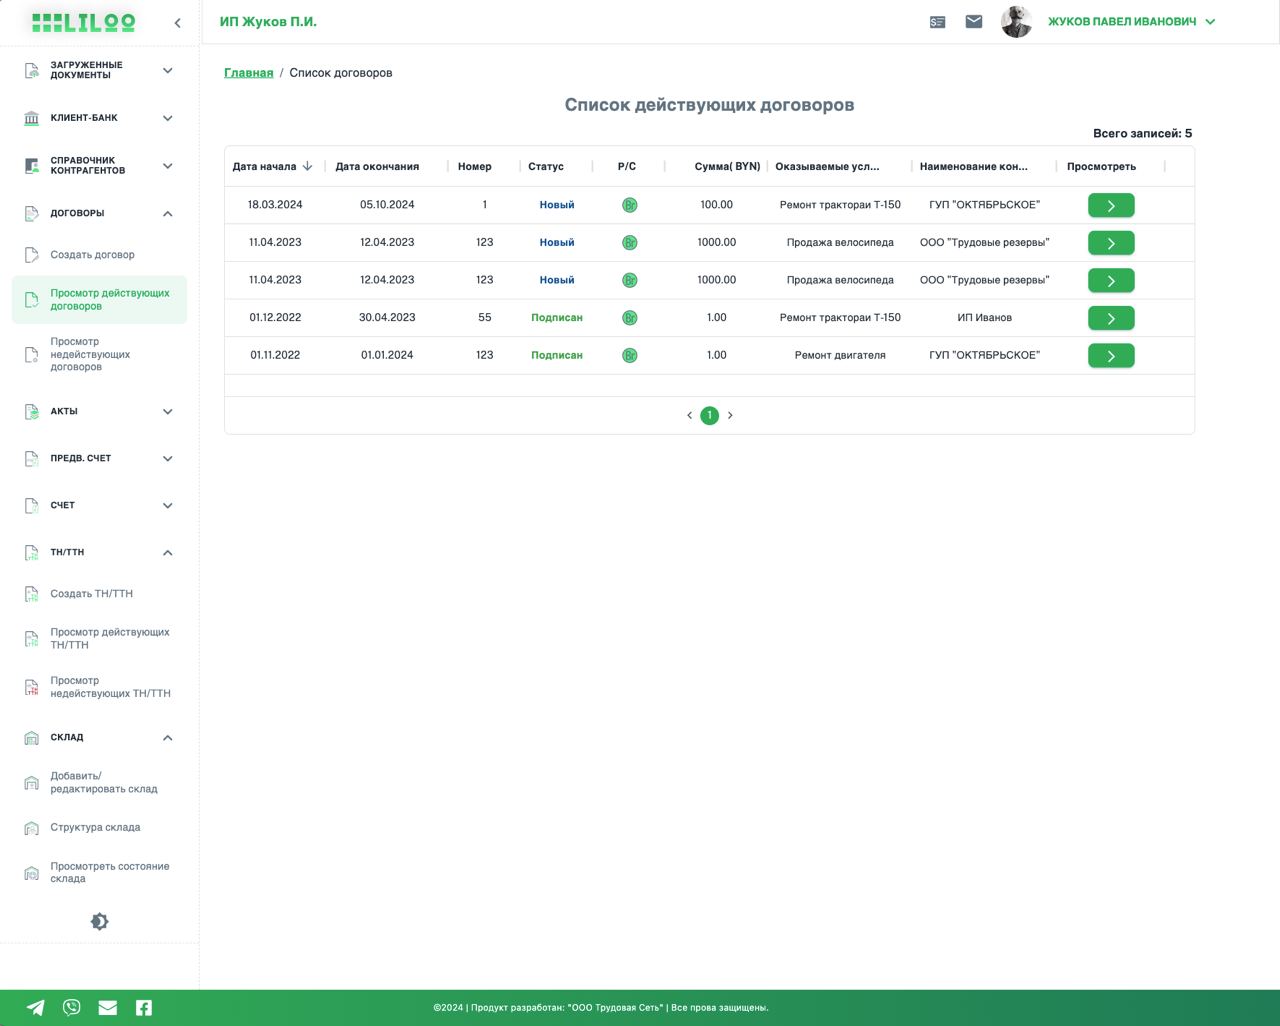Viewport: 1280px width, 1026px height.
Task: View Ремонт двигателя contract arrow button
Action: click(x=1111, y=356)
